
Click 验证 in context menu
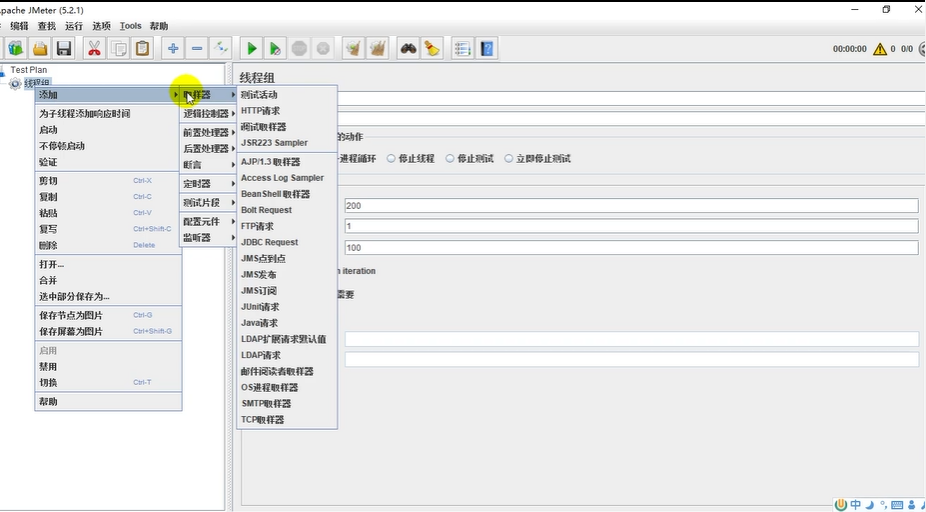108,162
